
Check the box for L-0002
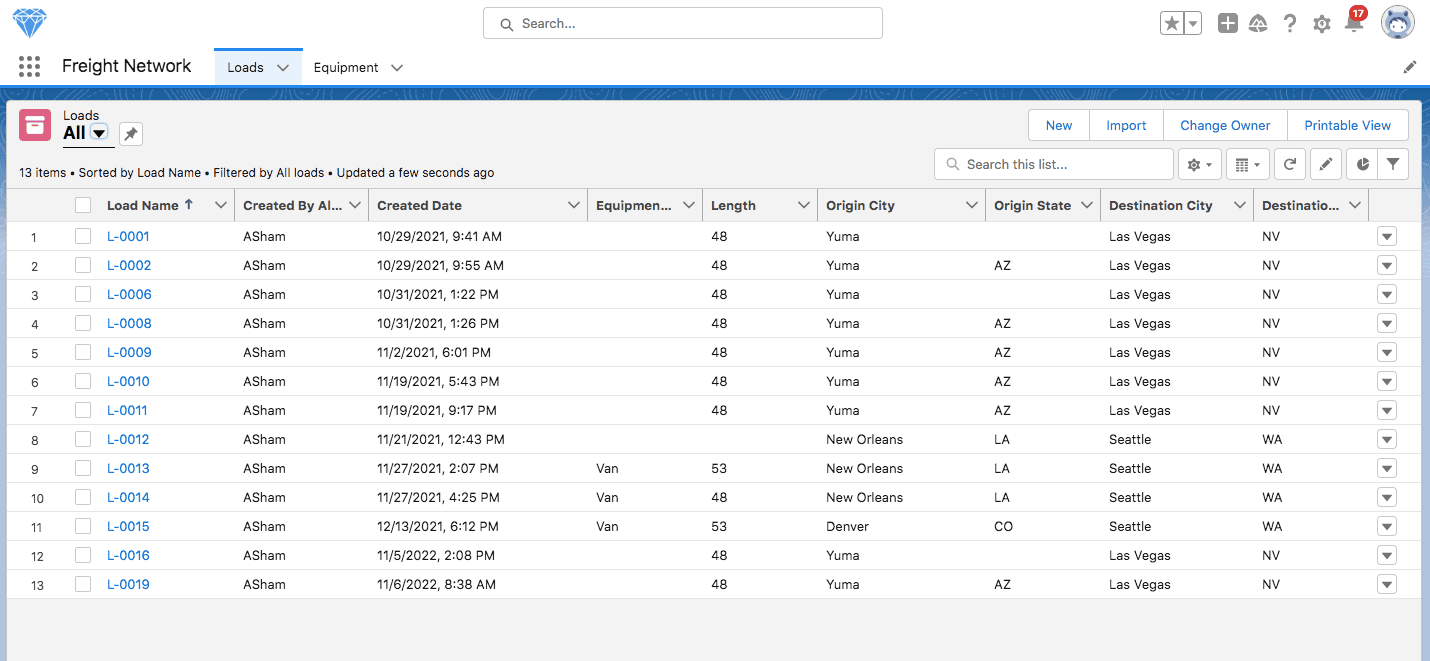tap(83, 265)
